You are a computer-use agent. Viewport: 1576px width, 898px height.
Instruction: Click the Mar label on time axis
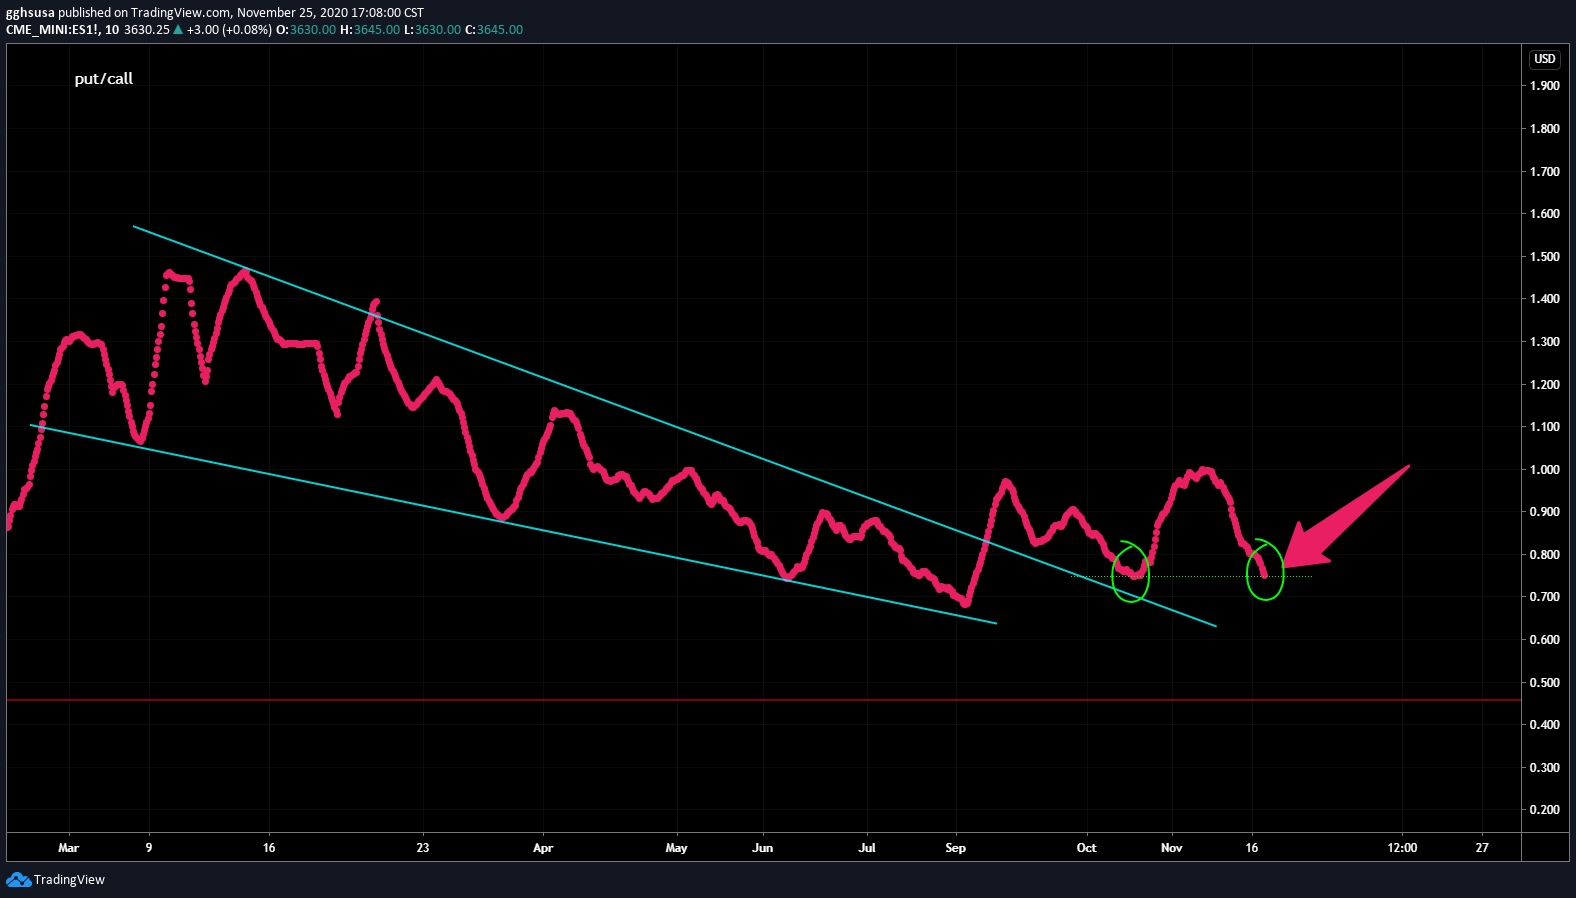pos(69,848)
